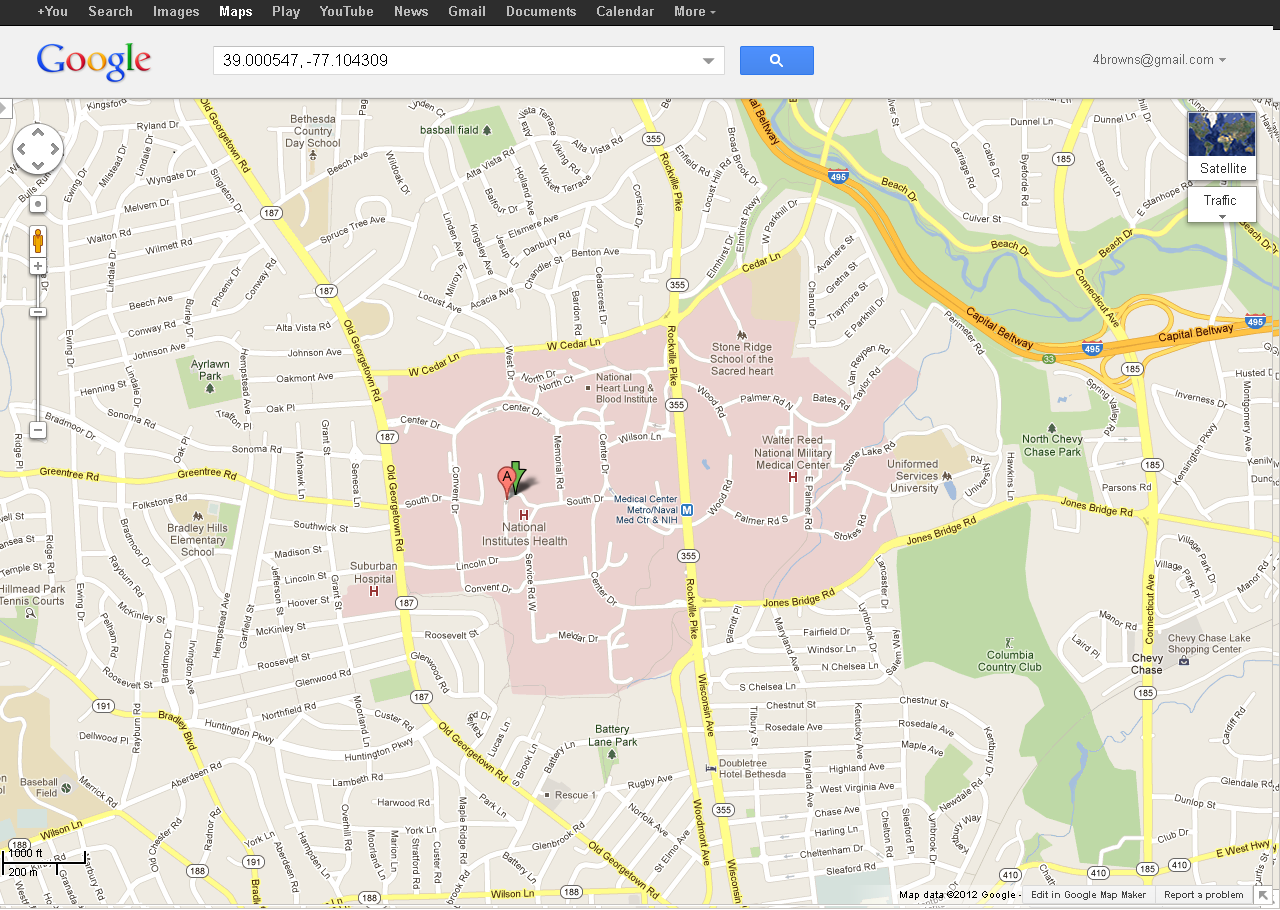1280x910 pixels.
Task: Open Gmail from the top bar
Action: (467, 12)
